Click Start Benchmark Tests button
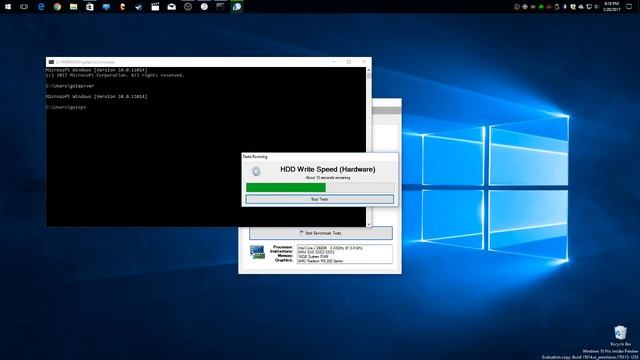The width and height of the screenshot is (640, 360). pyautogui.click(x=321, y=233)
